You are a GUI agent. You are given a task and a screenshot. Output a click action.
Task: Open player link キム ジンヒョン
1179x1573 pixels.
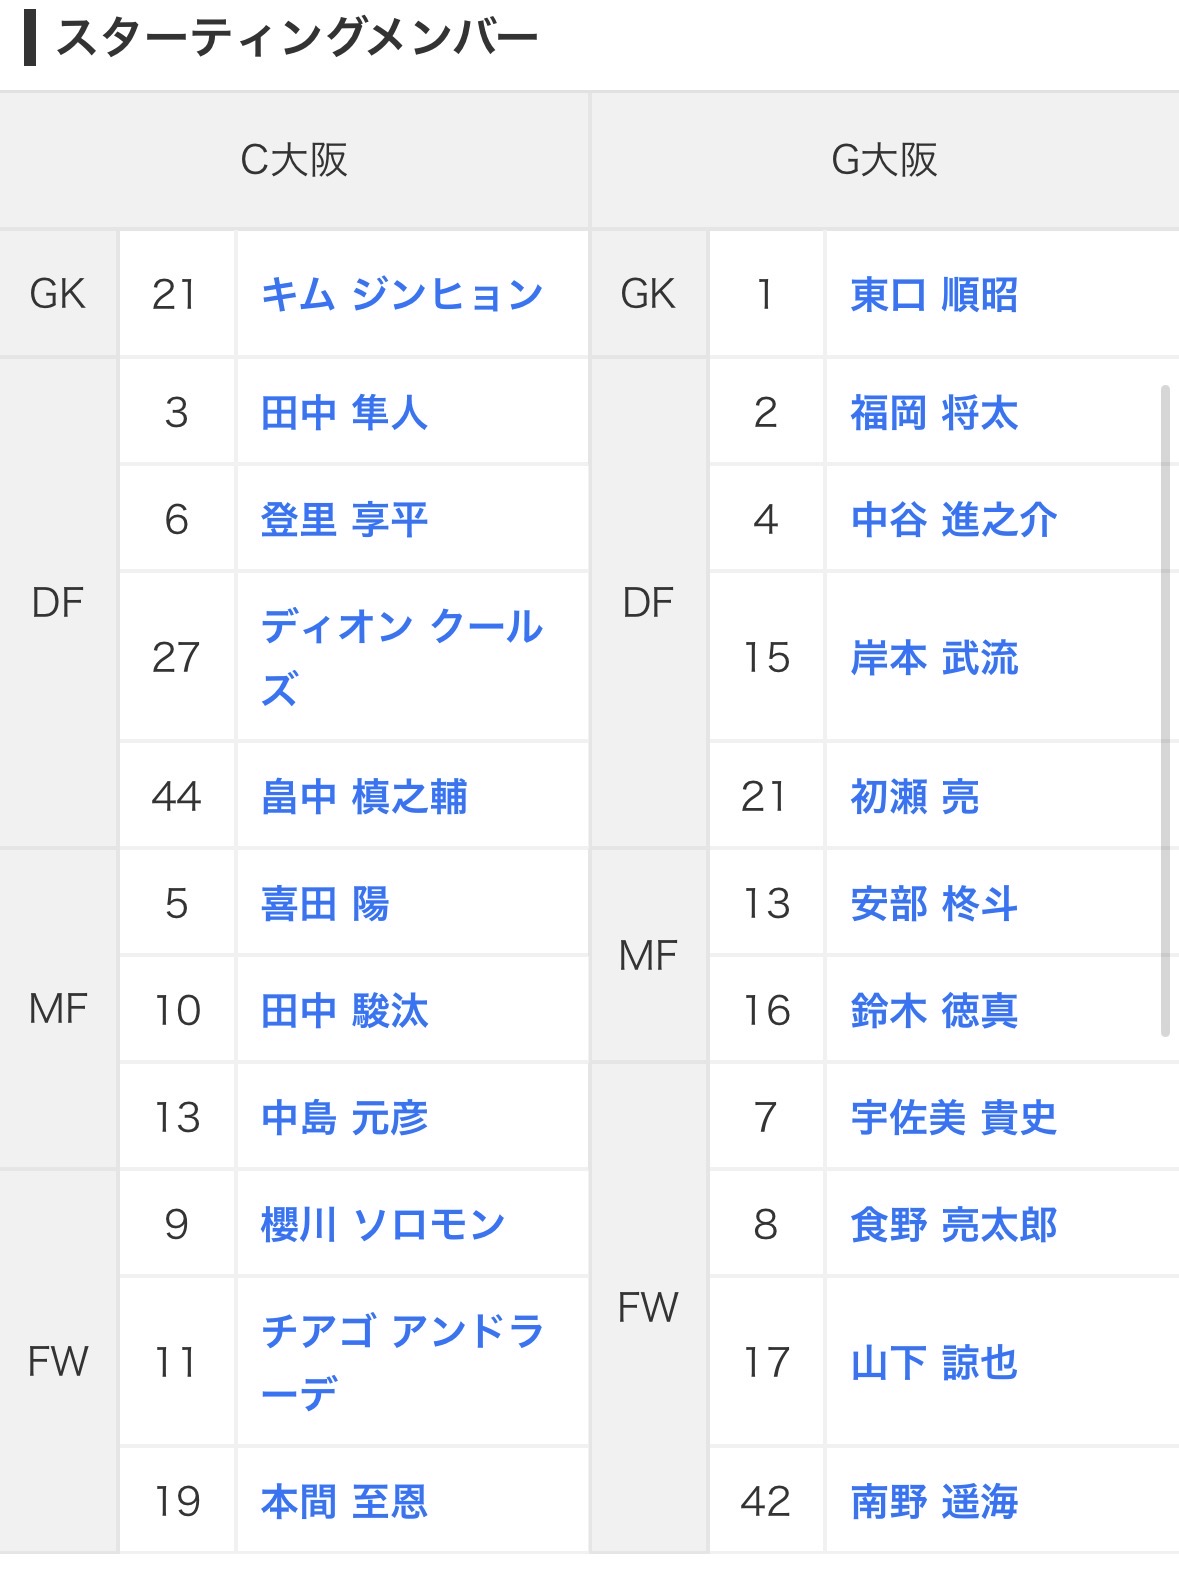[x=401, y=295]
